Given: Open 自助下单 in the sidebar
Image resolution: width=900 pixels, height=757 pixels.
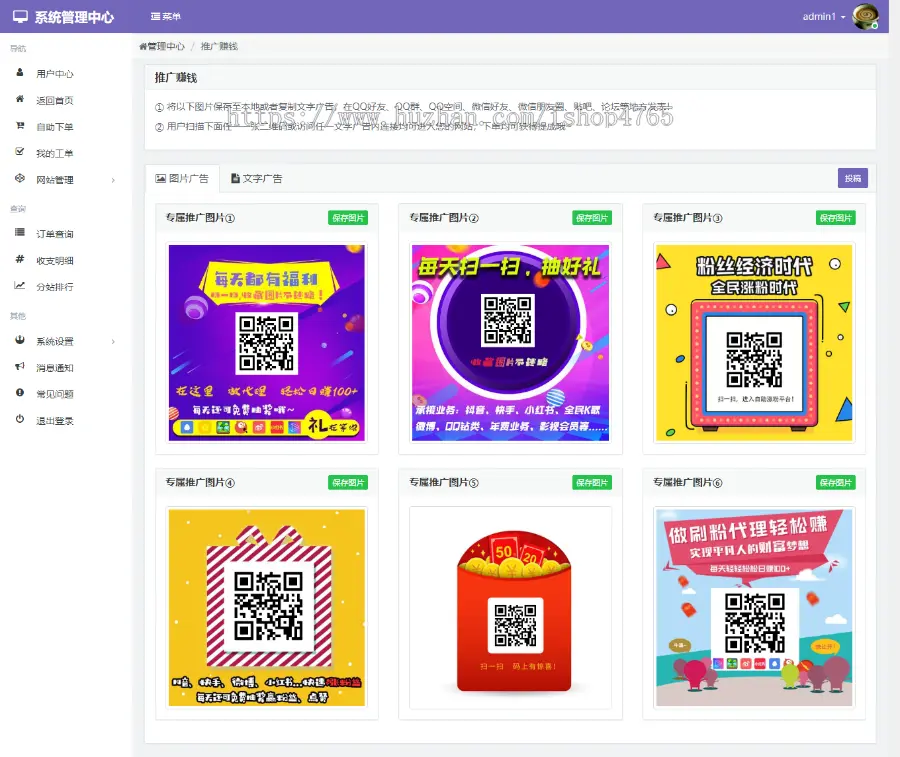Looking at the screenshot, I should point(55,127).
